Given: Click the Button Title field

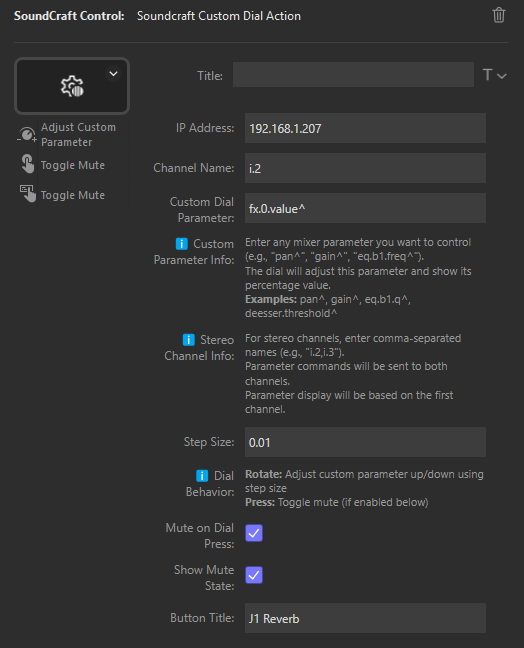Looking at the screenshot, I should pyautogui.click(x=365, y=618).
